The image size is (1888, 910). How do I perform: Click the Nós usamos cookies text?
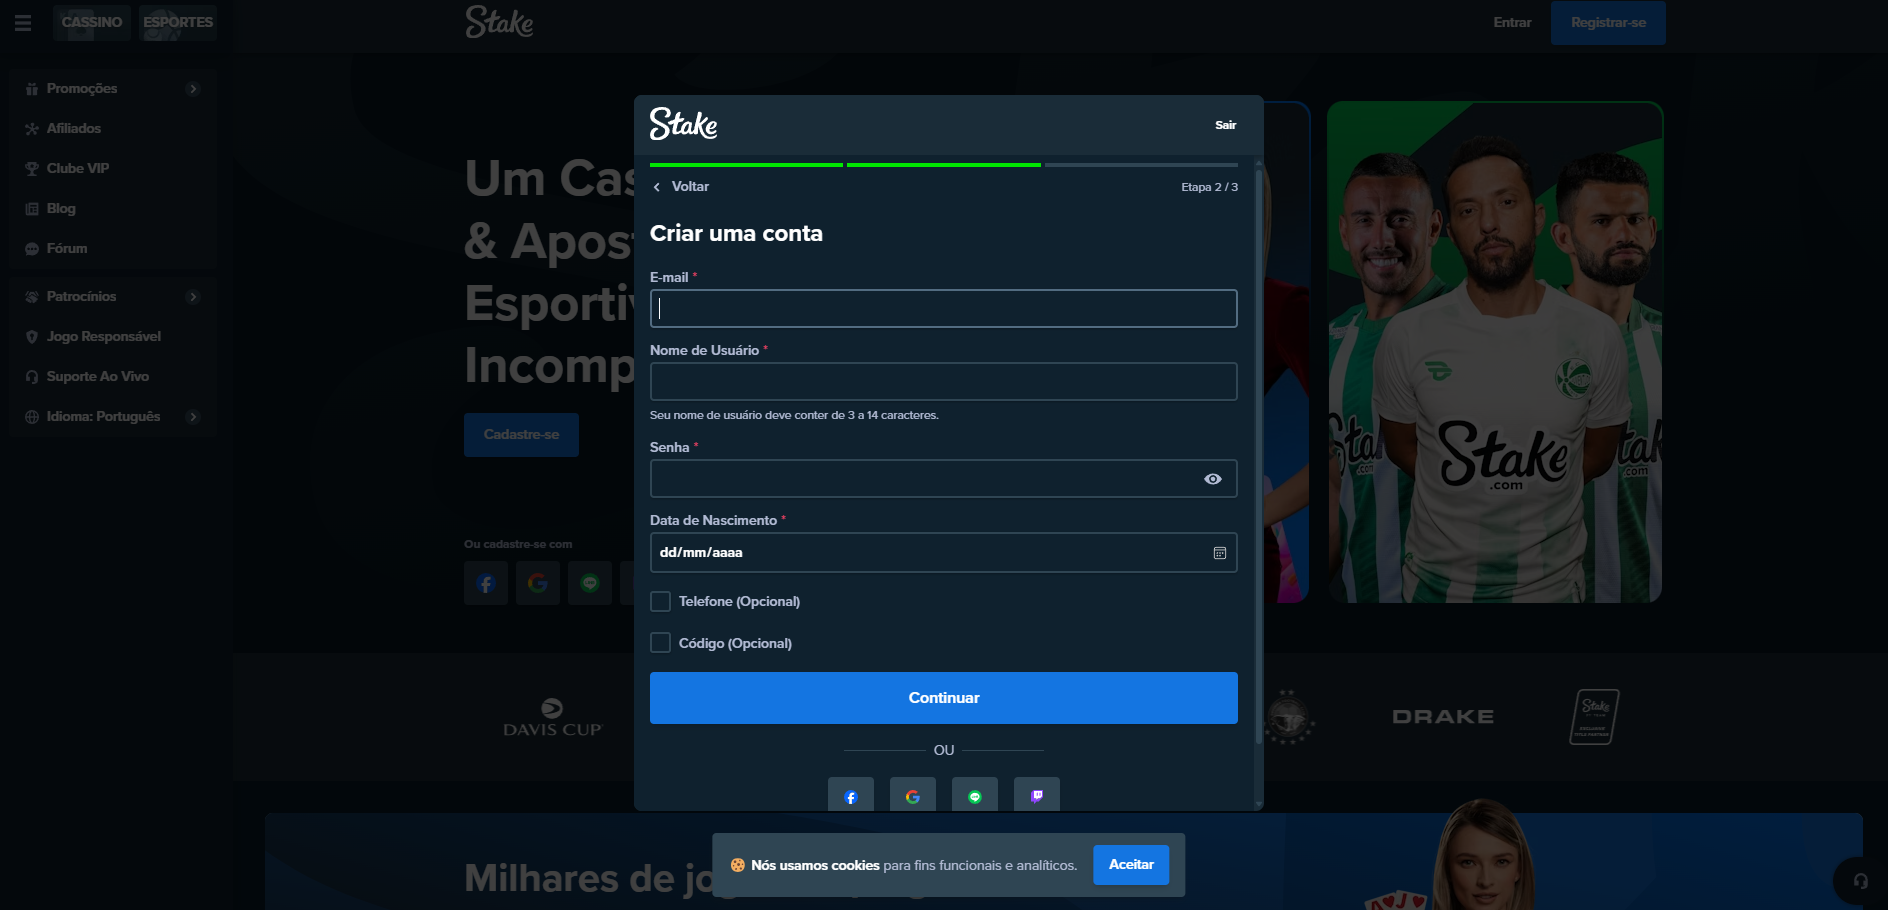(815, 866)
